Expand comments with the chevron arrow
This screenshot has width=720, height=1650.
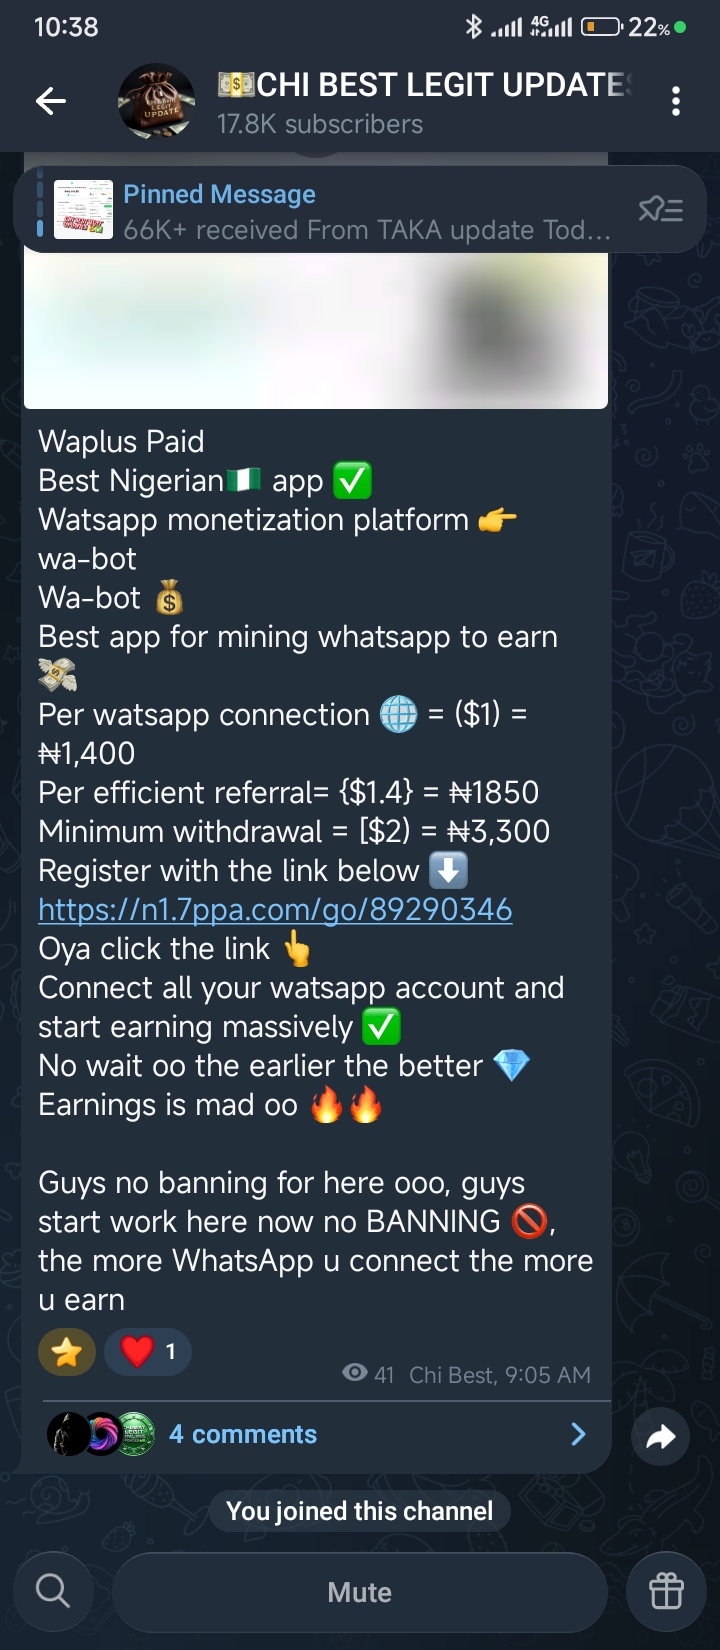coord(578,1434)
